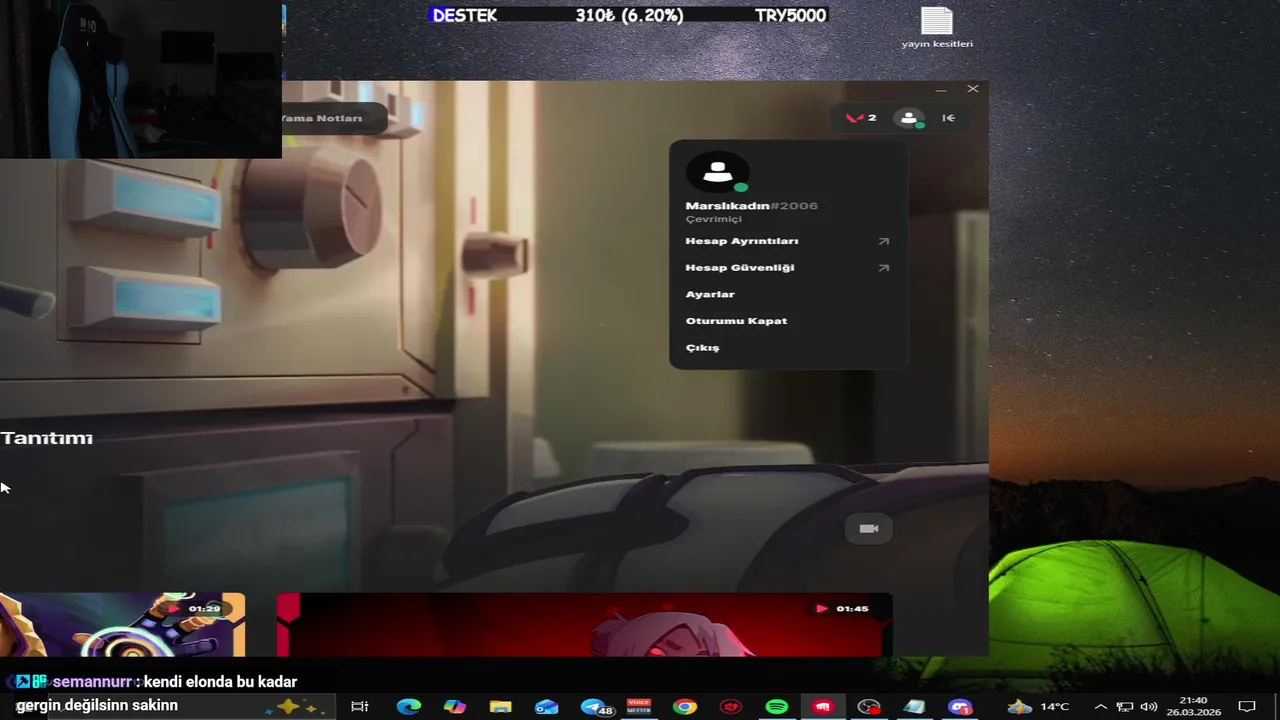
Task: Open Copilot from taskbar
Action: coord(454,707)
